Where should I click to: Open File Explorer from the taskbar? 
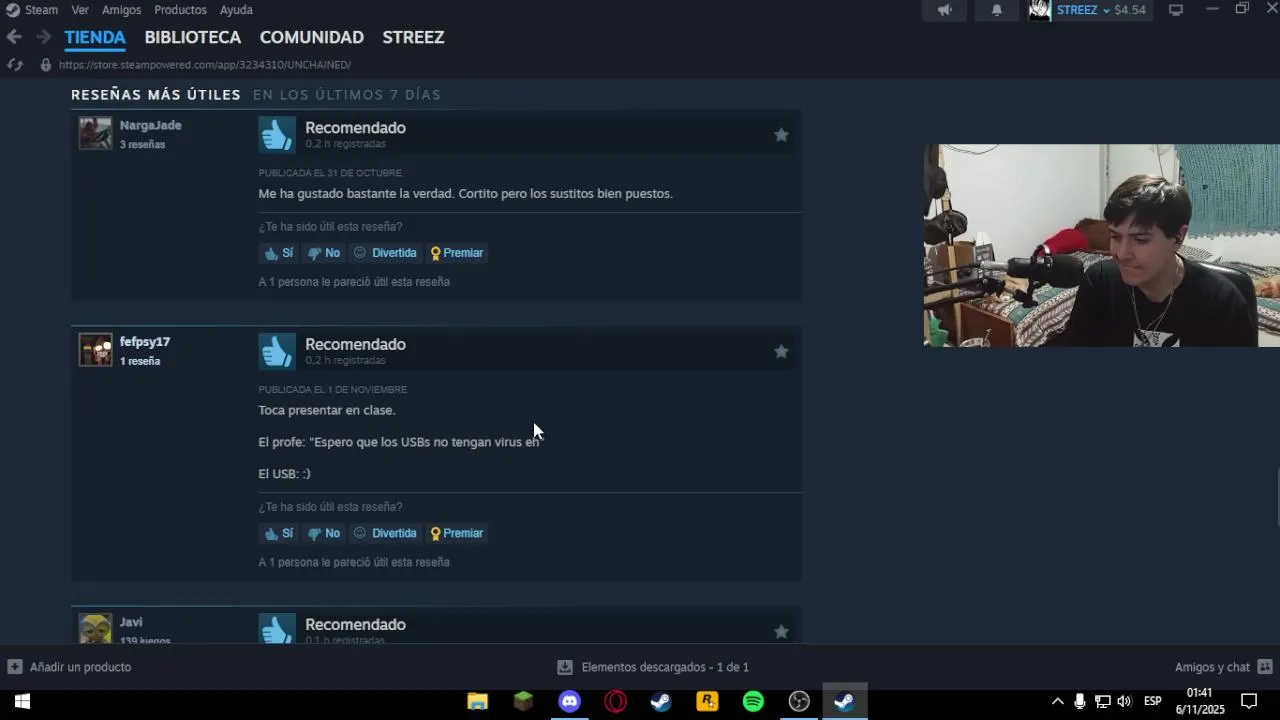pos(477,702)
